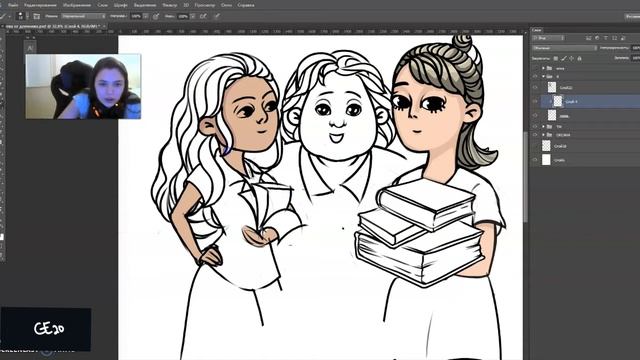This screenshot has width=640, height=360.
Task: Hide the first layer inside open group
Action: point(535,87)
